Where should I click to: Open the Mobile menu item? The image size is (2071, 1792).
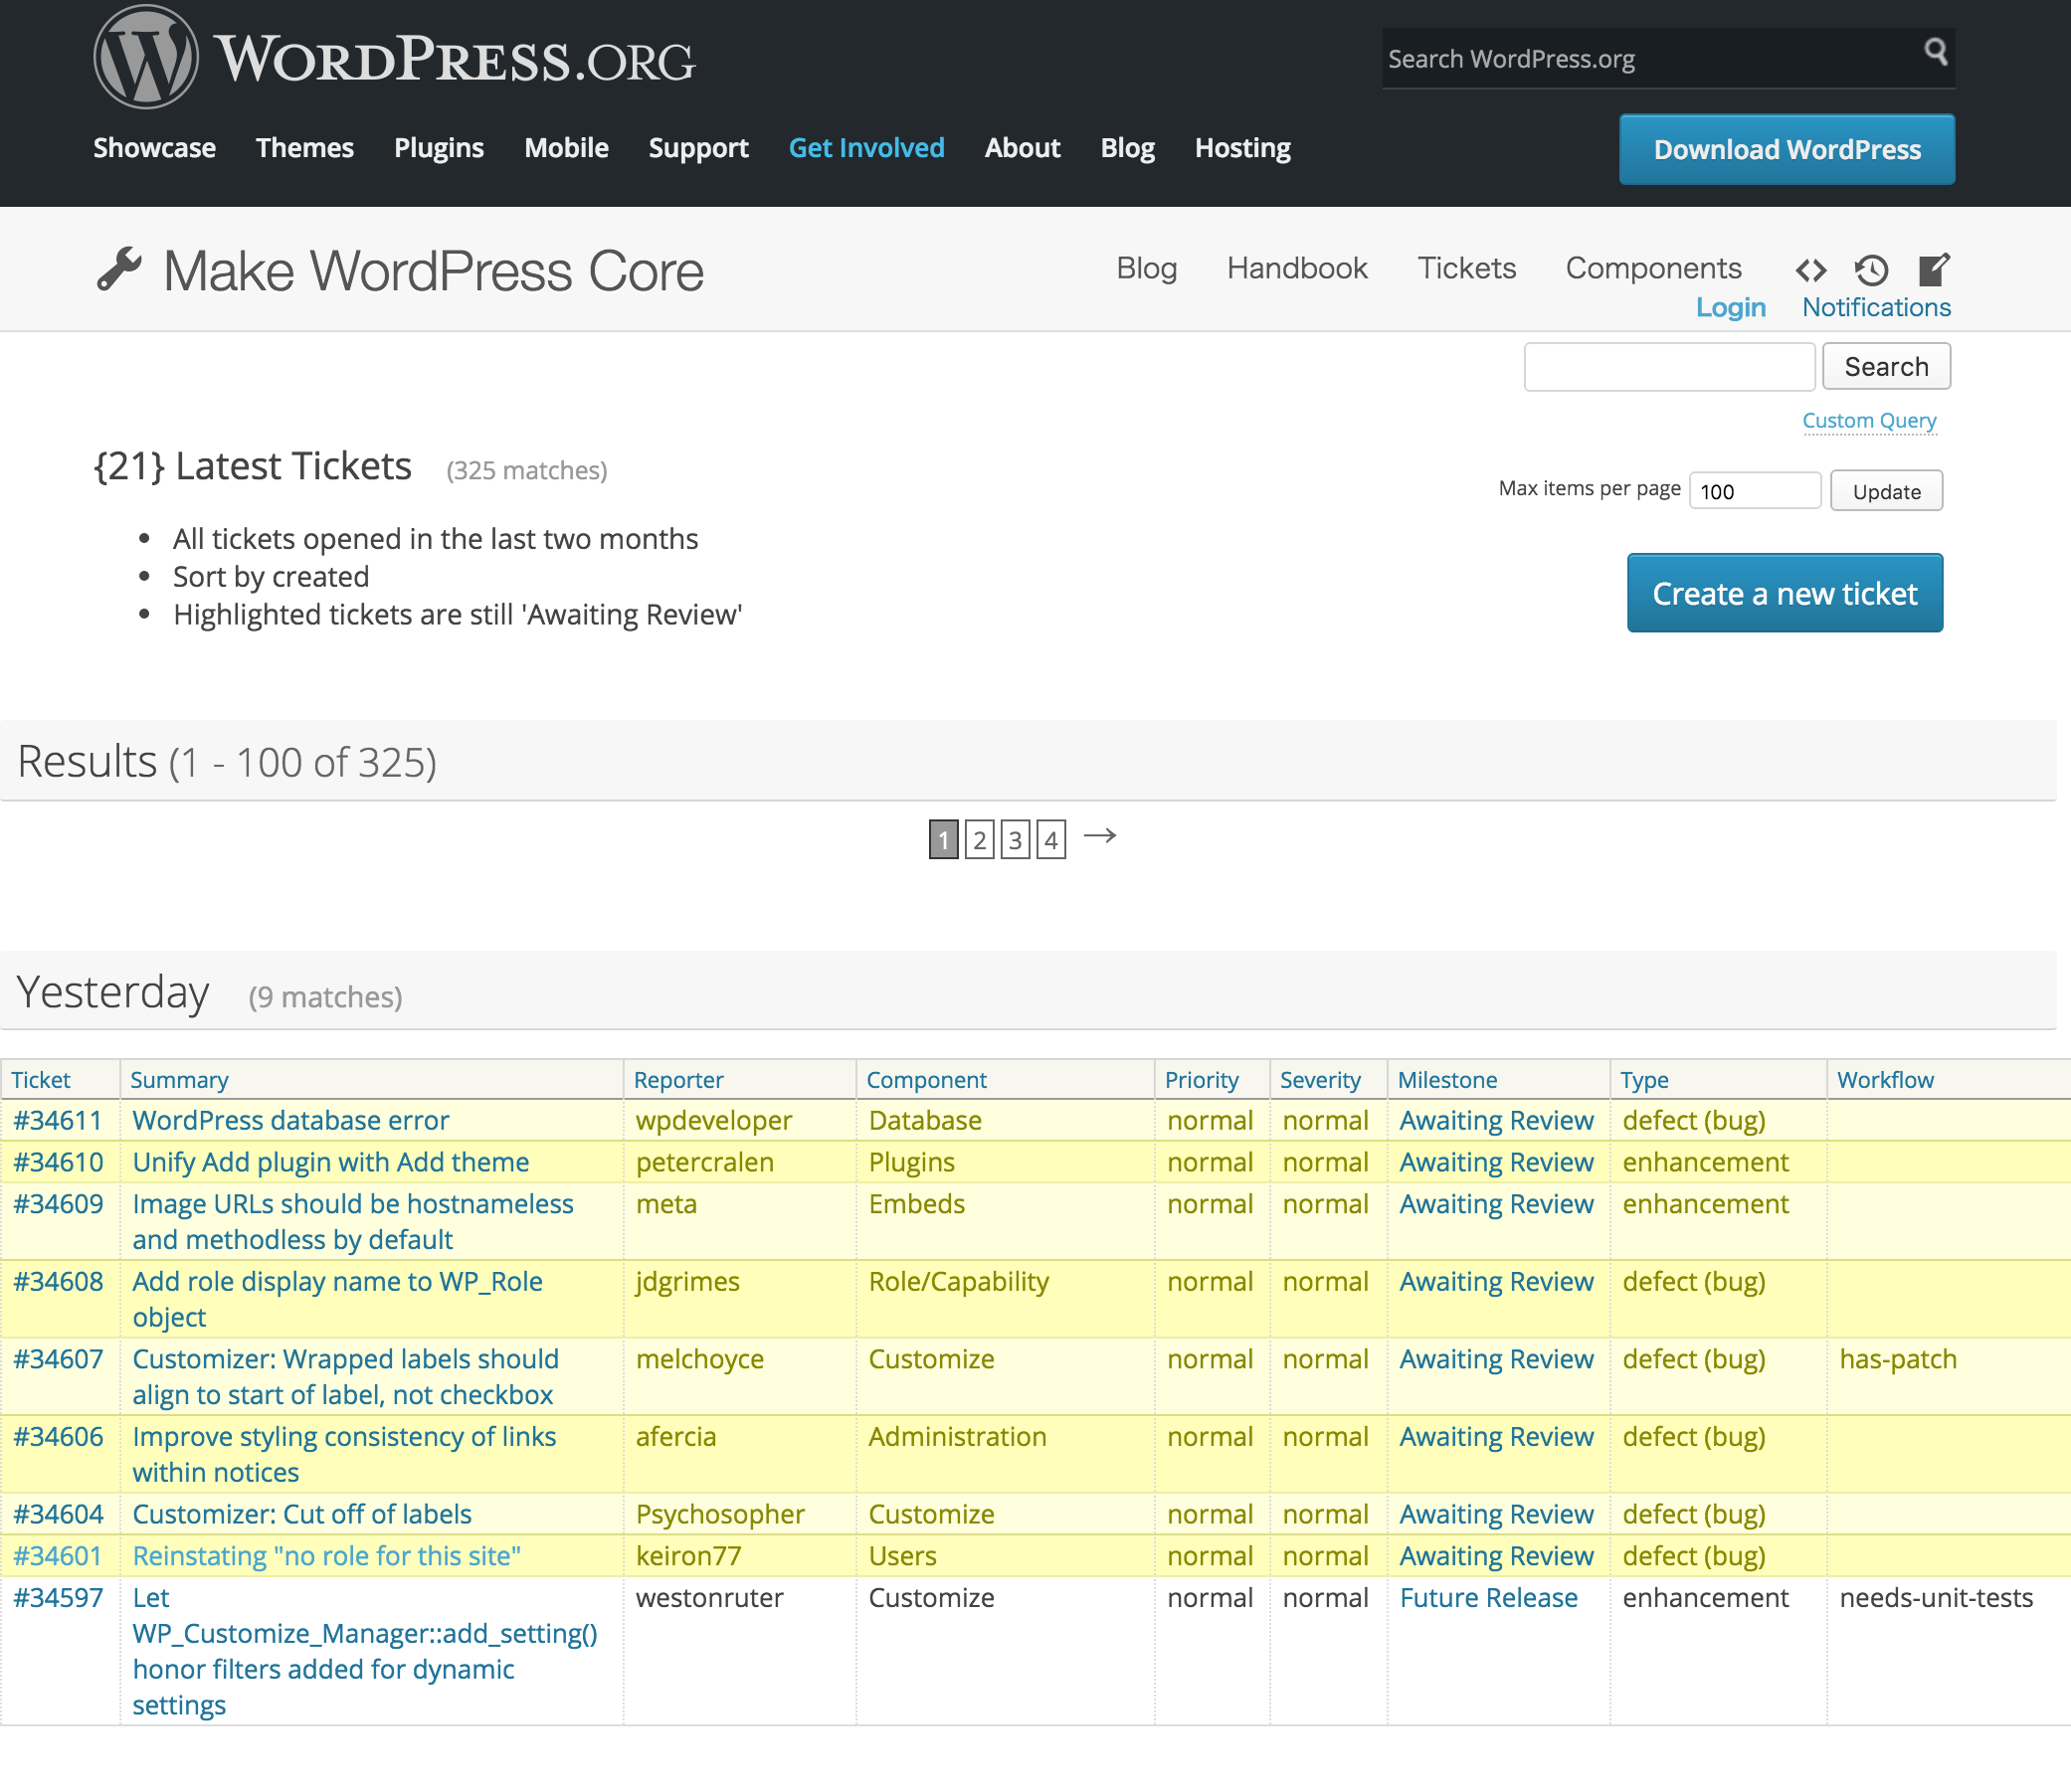point(567,148)
